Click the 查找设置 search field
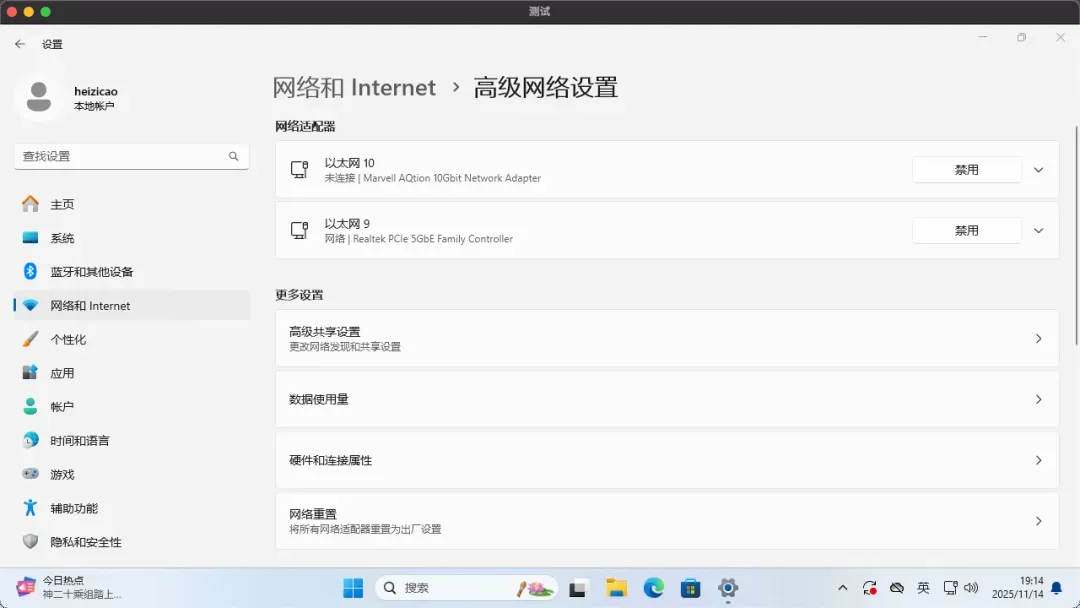The height and width of the screenshot is (608, 1080). click(120, 157)
